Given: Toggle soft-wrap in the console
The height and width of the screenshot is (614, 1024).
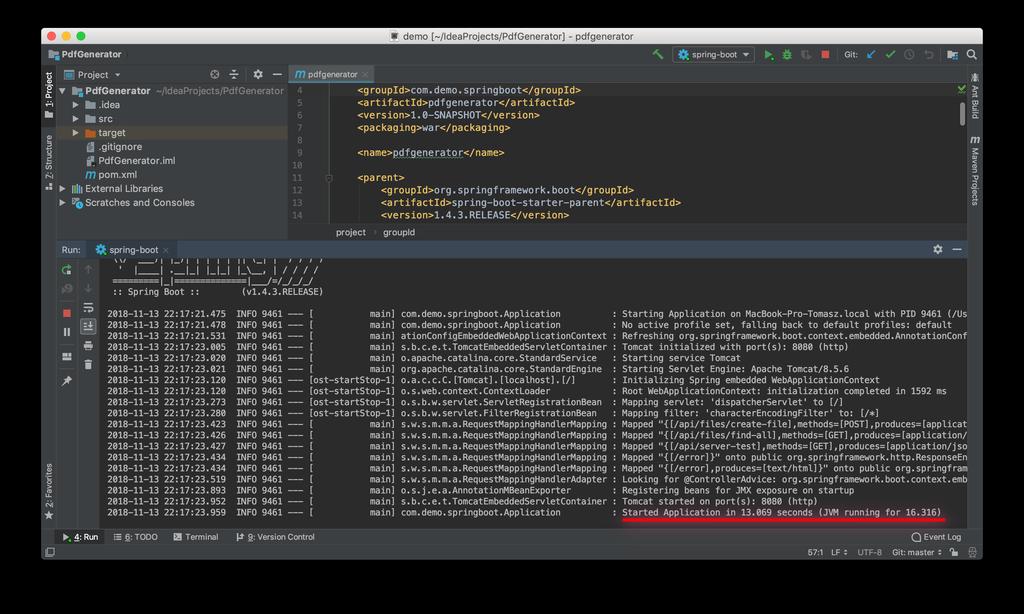Looking at the screenshot, I should (88, 307).
